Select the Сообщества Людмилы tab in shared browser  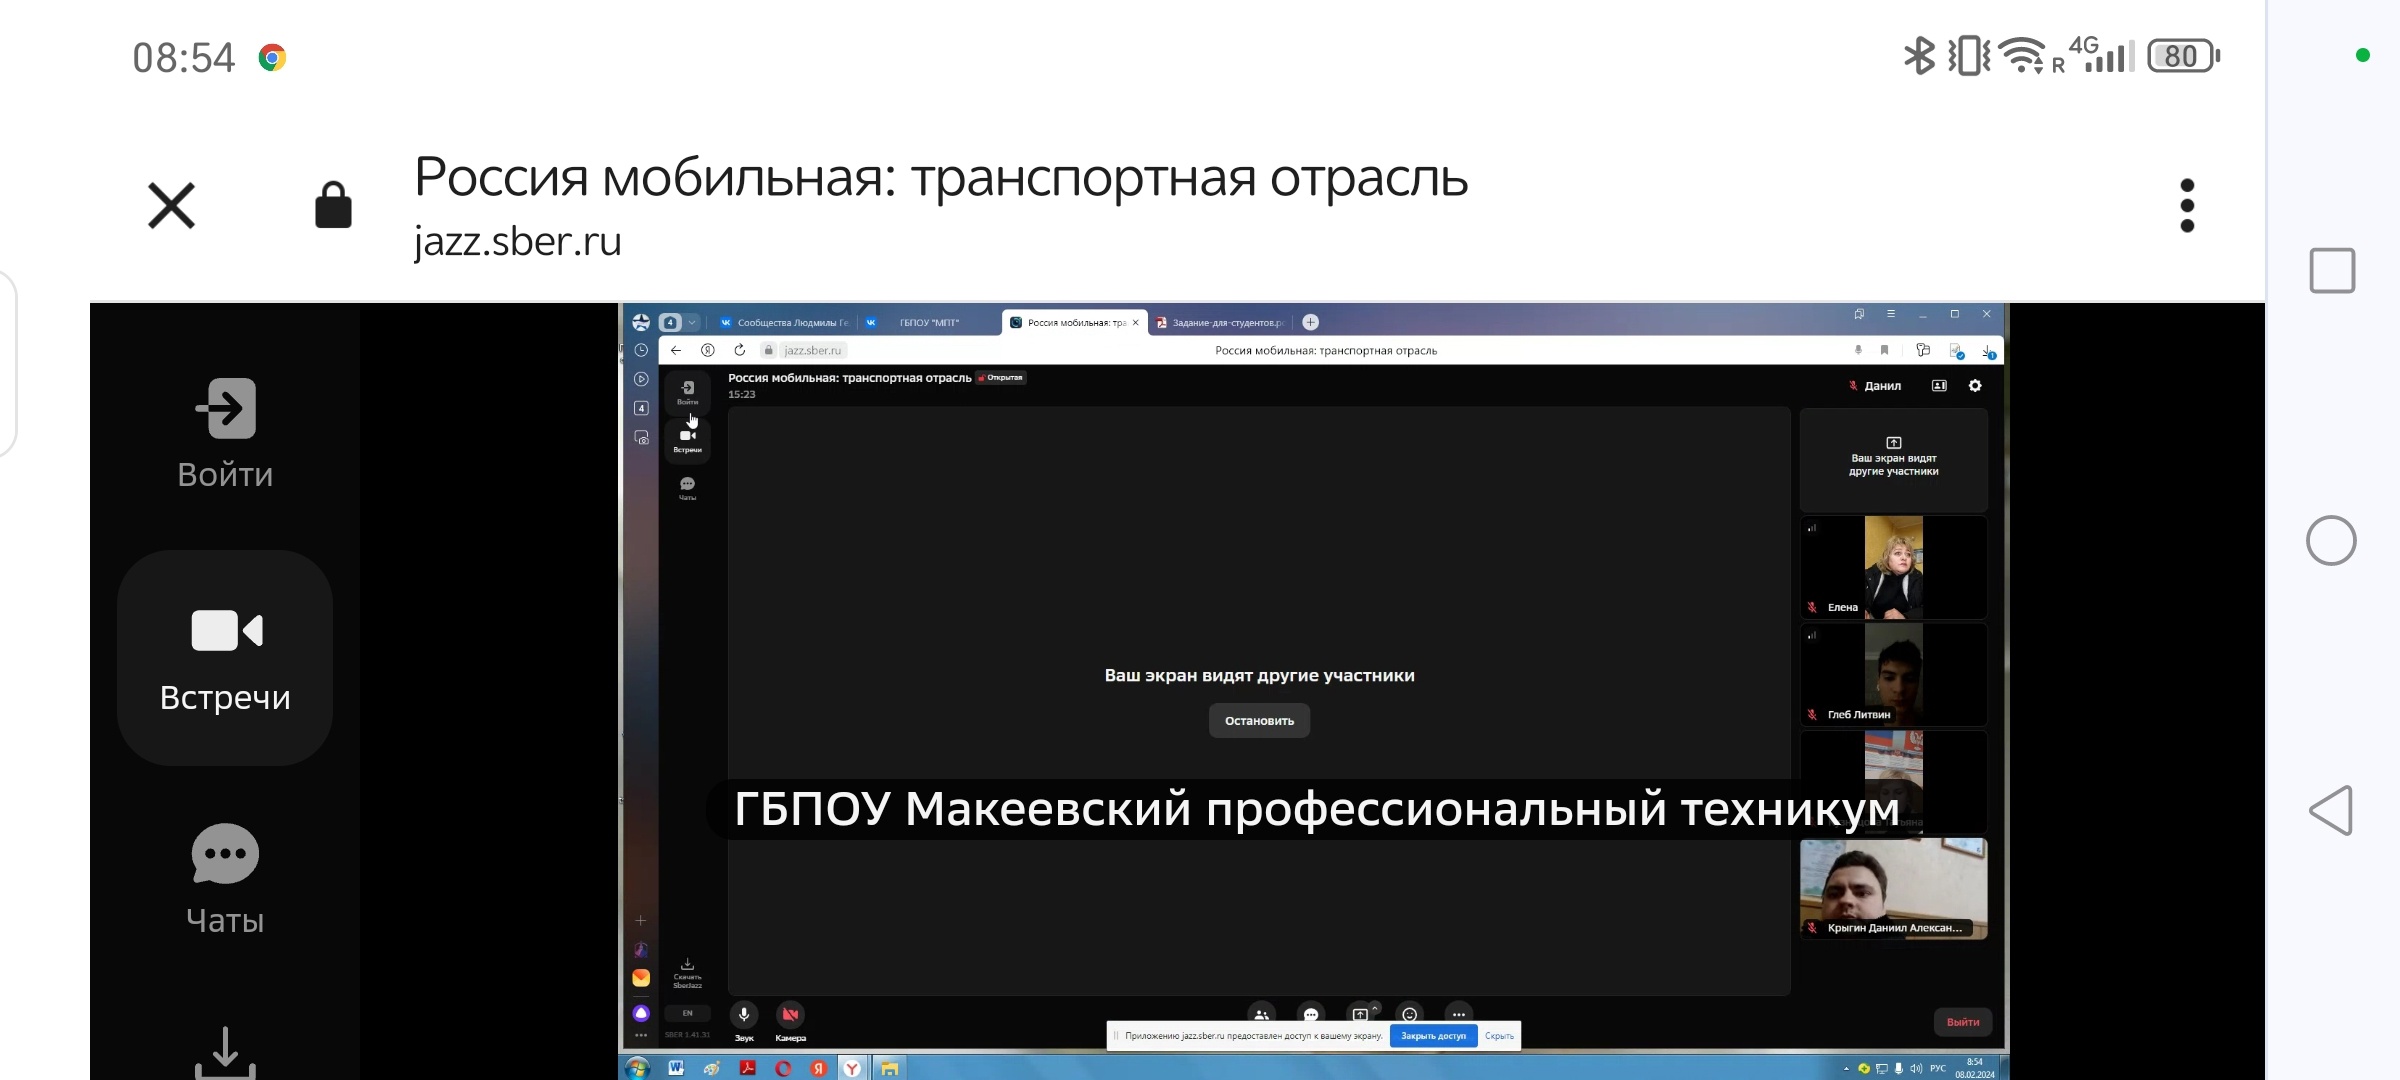784,322
